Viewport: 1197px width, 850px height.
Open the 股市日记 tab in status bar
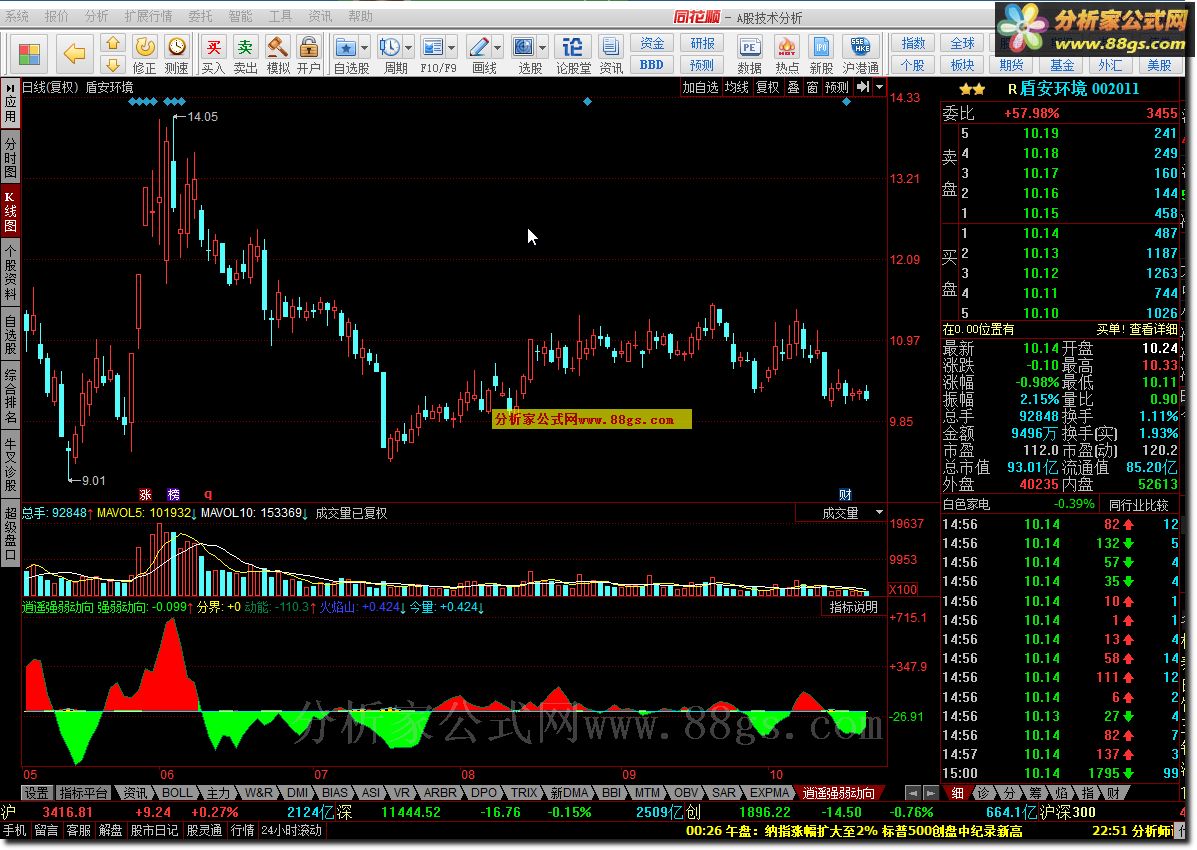(154, 830)
